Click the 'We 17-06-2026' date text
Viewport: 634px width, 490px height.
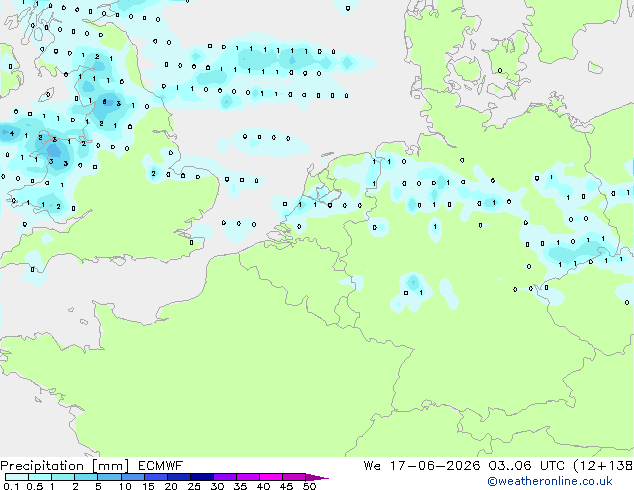tap(422, 466)
